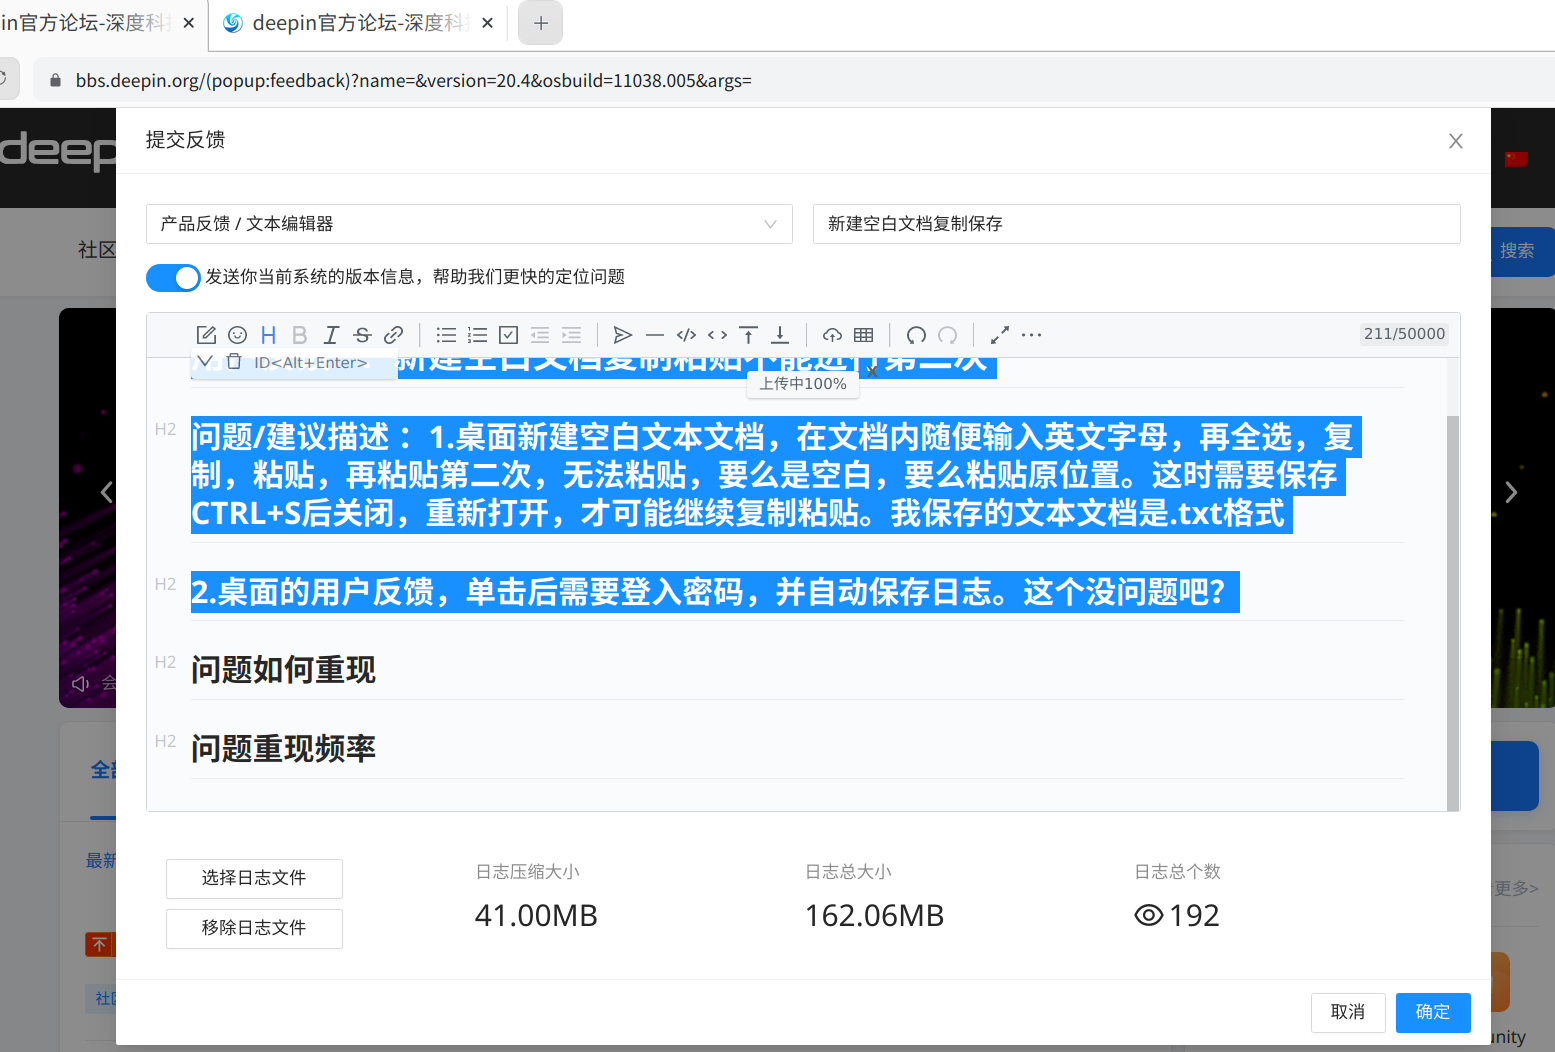Toggle italic formatting in editor toolbar
This screenshot has height=1052, width=1555.
(x=331, y=335)
